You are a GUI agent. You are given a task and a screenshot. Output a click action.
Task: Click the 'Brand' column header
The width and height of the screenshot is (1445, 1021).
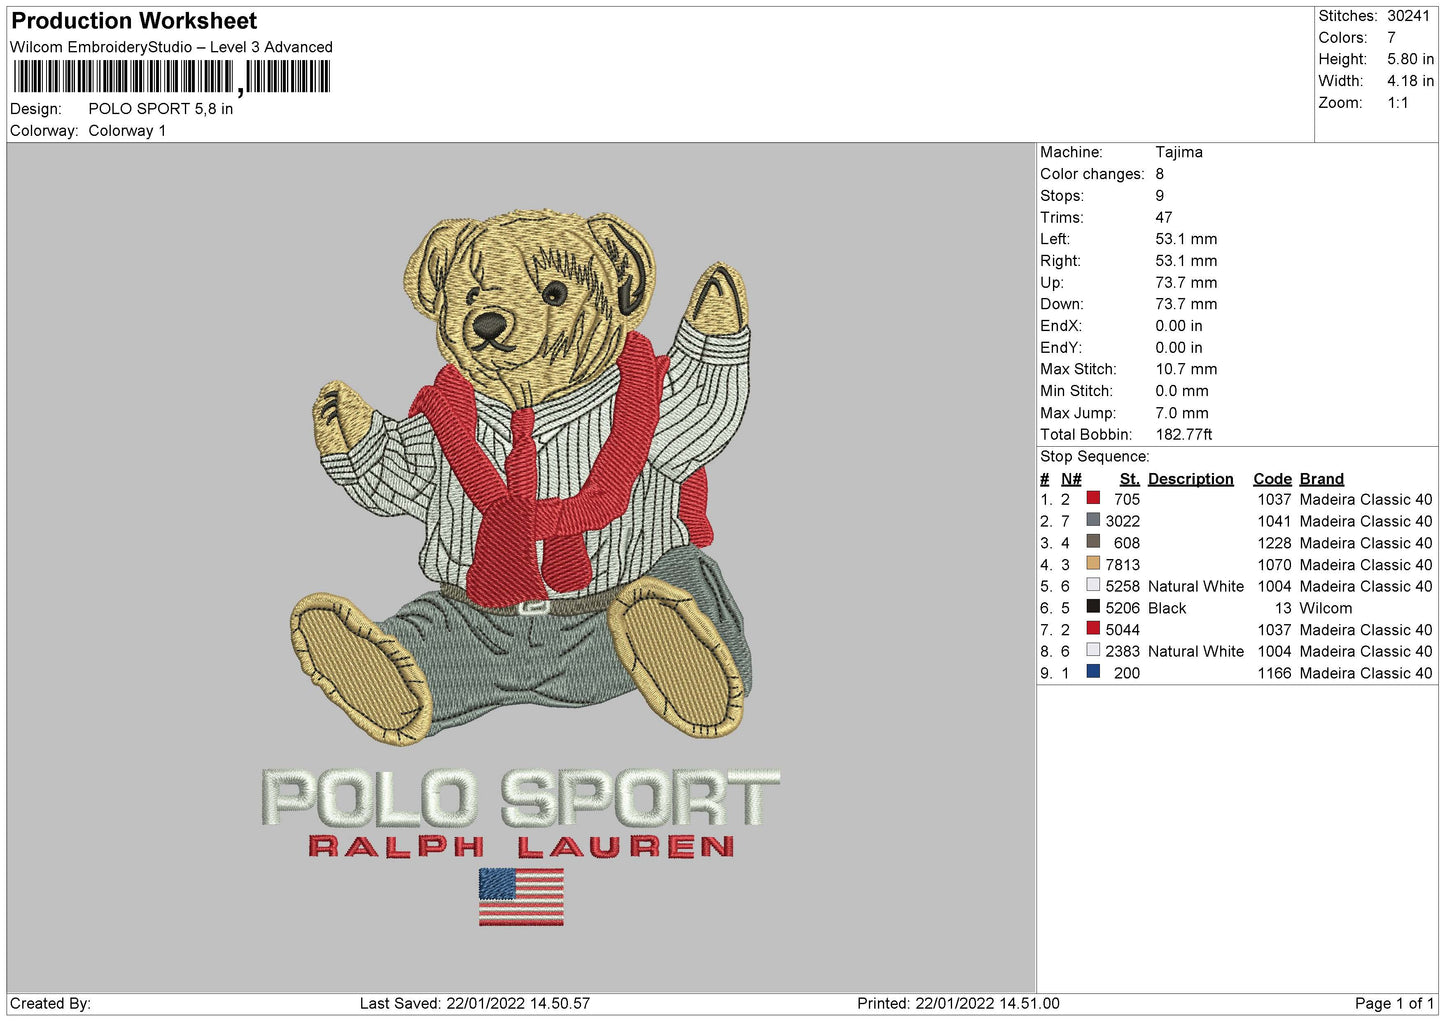1322,479
